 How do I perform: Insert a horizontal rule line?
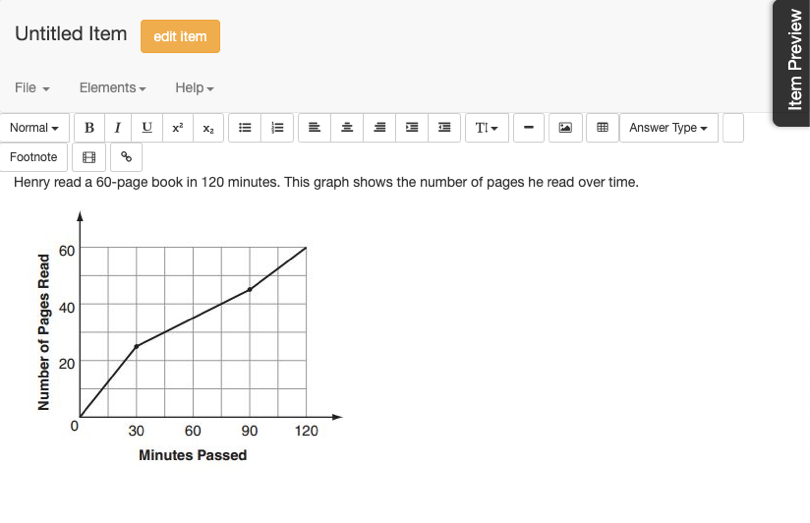point(528,128)
